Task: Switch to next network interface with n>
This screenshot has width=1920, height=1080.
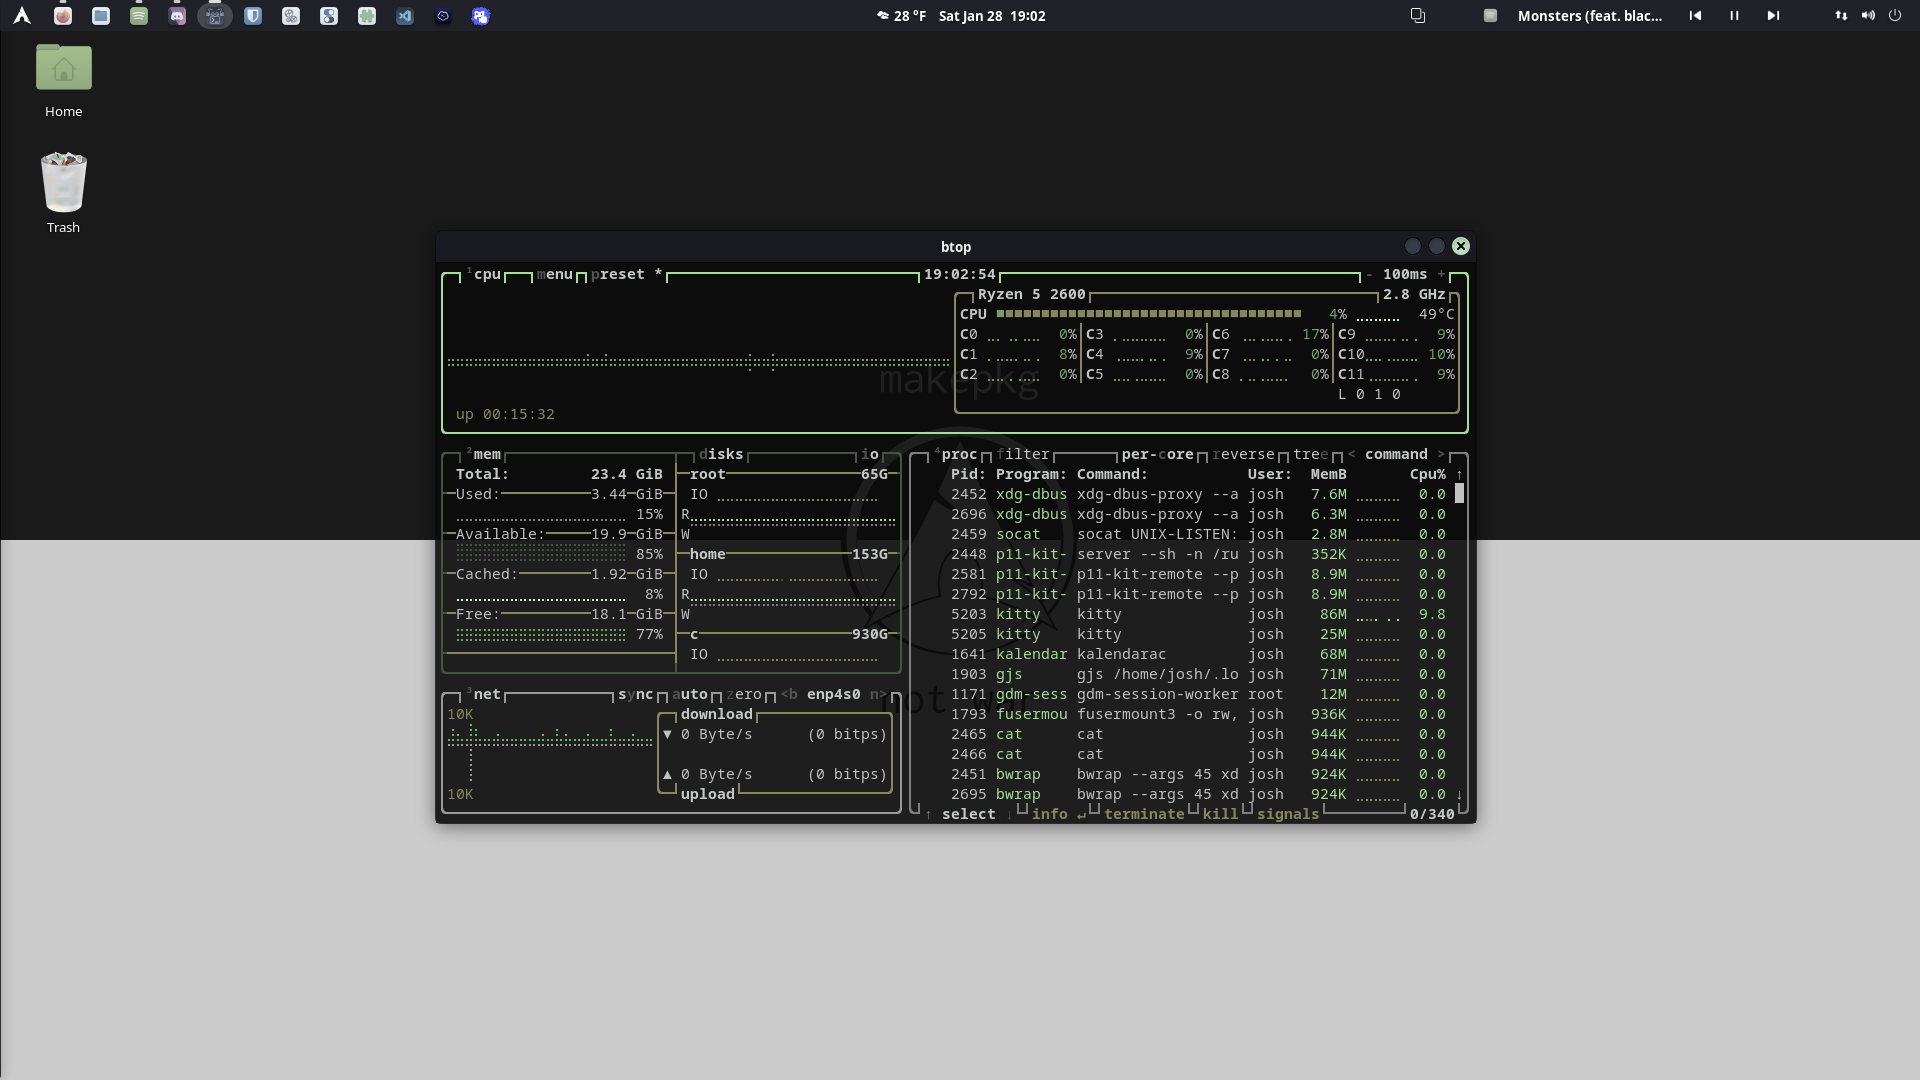Action: pyautogui.click(x=878, y=694)
